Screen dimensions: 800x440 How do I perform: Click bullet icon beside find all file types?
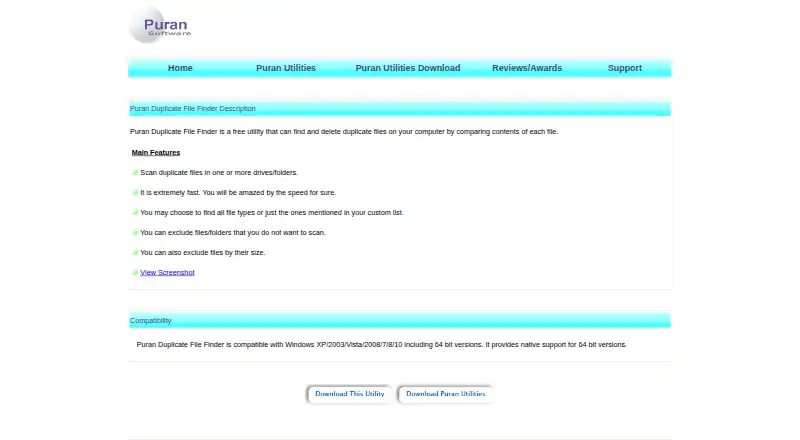pos(135,212)
